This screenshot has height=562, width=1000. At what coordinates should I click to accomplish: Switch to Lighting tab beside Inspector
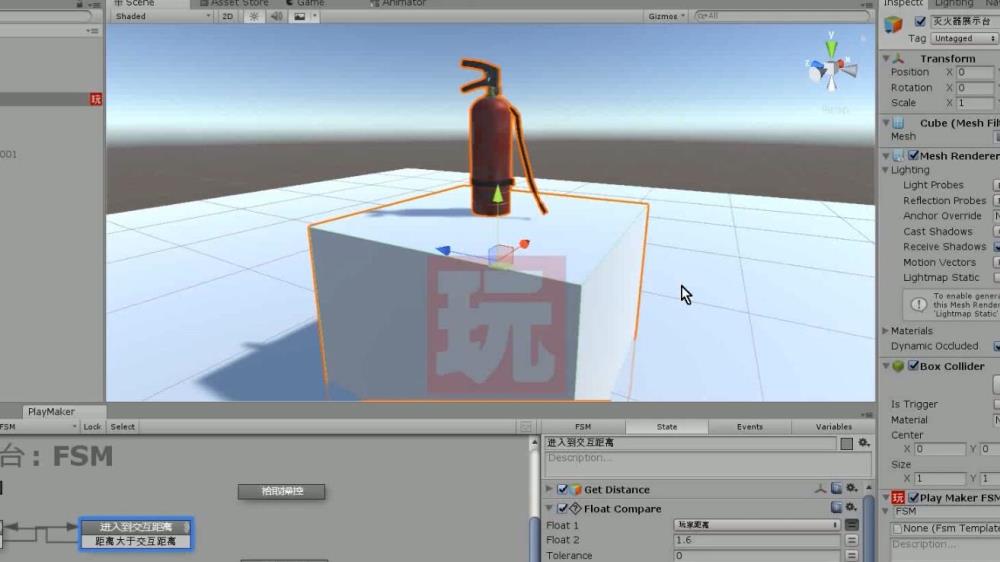[953, 3]
